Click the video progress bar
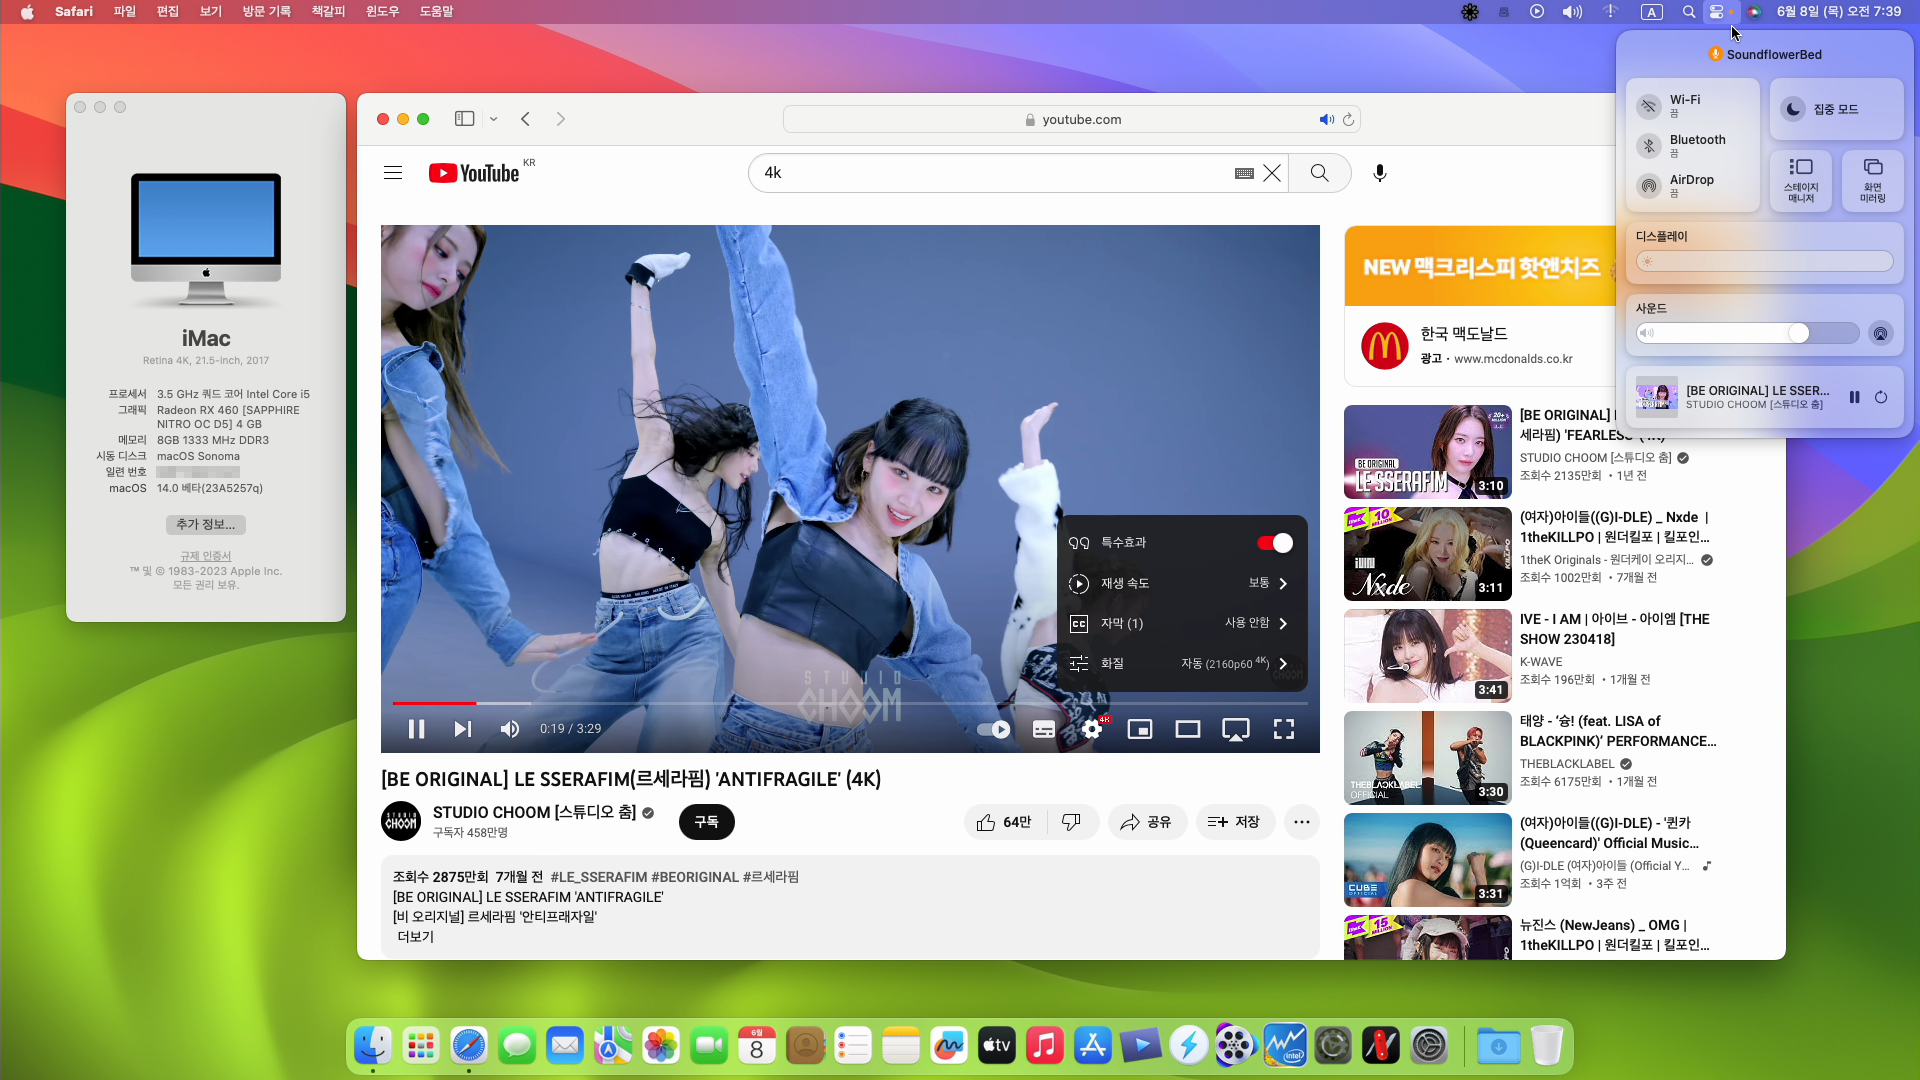The height and width of the screenshot is (1080, 1920). click(x=850, y=703)
